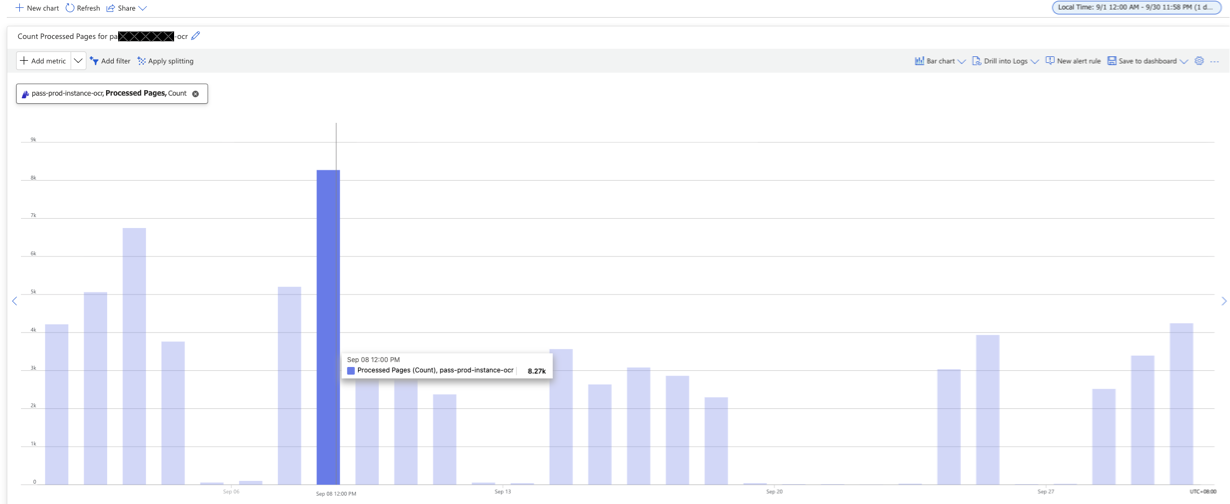Click the Sep 27 axis label
The height and width of the screenshot is (504, 1230).
tap(1046, 491)
